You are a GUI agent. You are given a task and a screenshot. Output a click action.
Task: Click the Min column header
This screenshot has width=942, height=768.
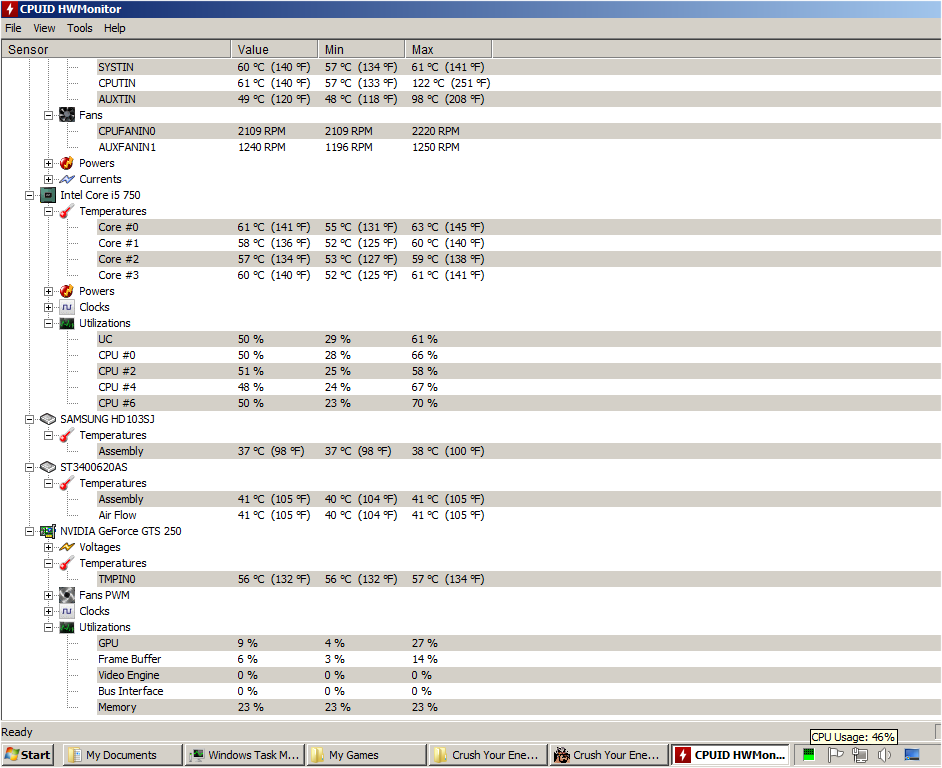362,49
